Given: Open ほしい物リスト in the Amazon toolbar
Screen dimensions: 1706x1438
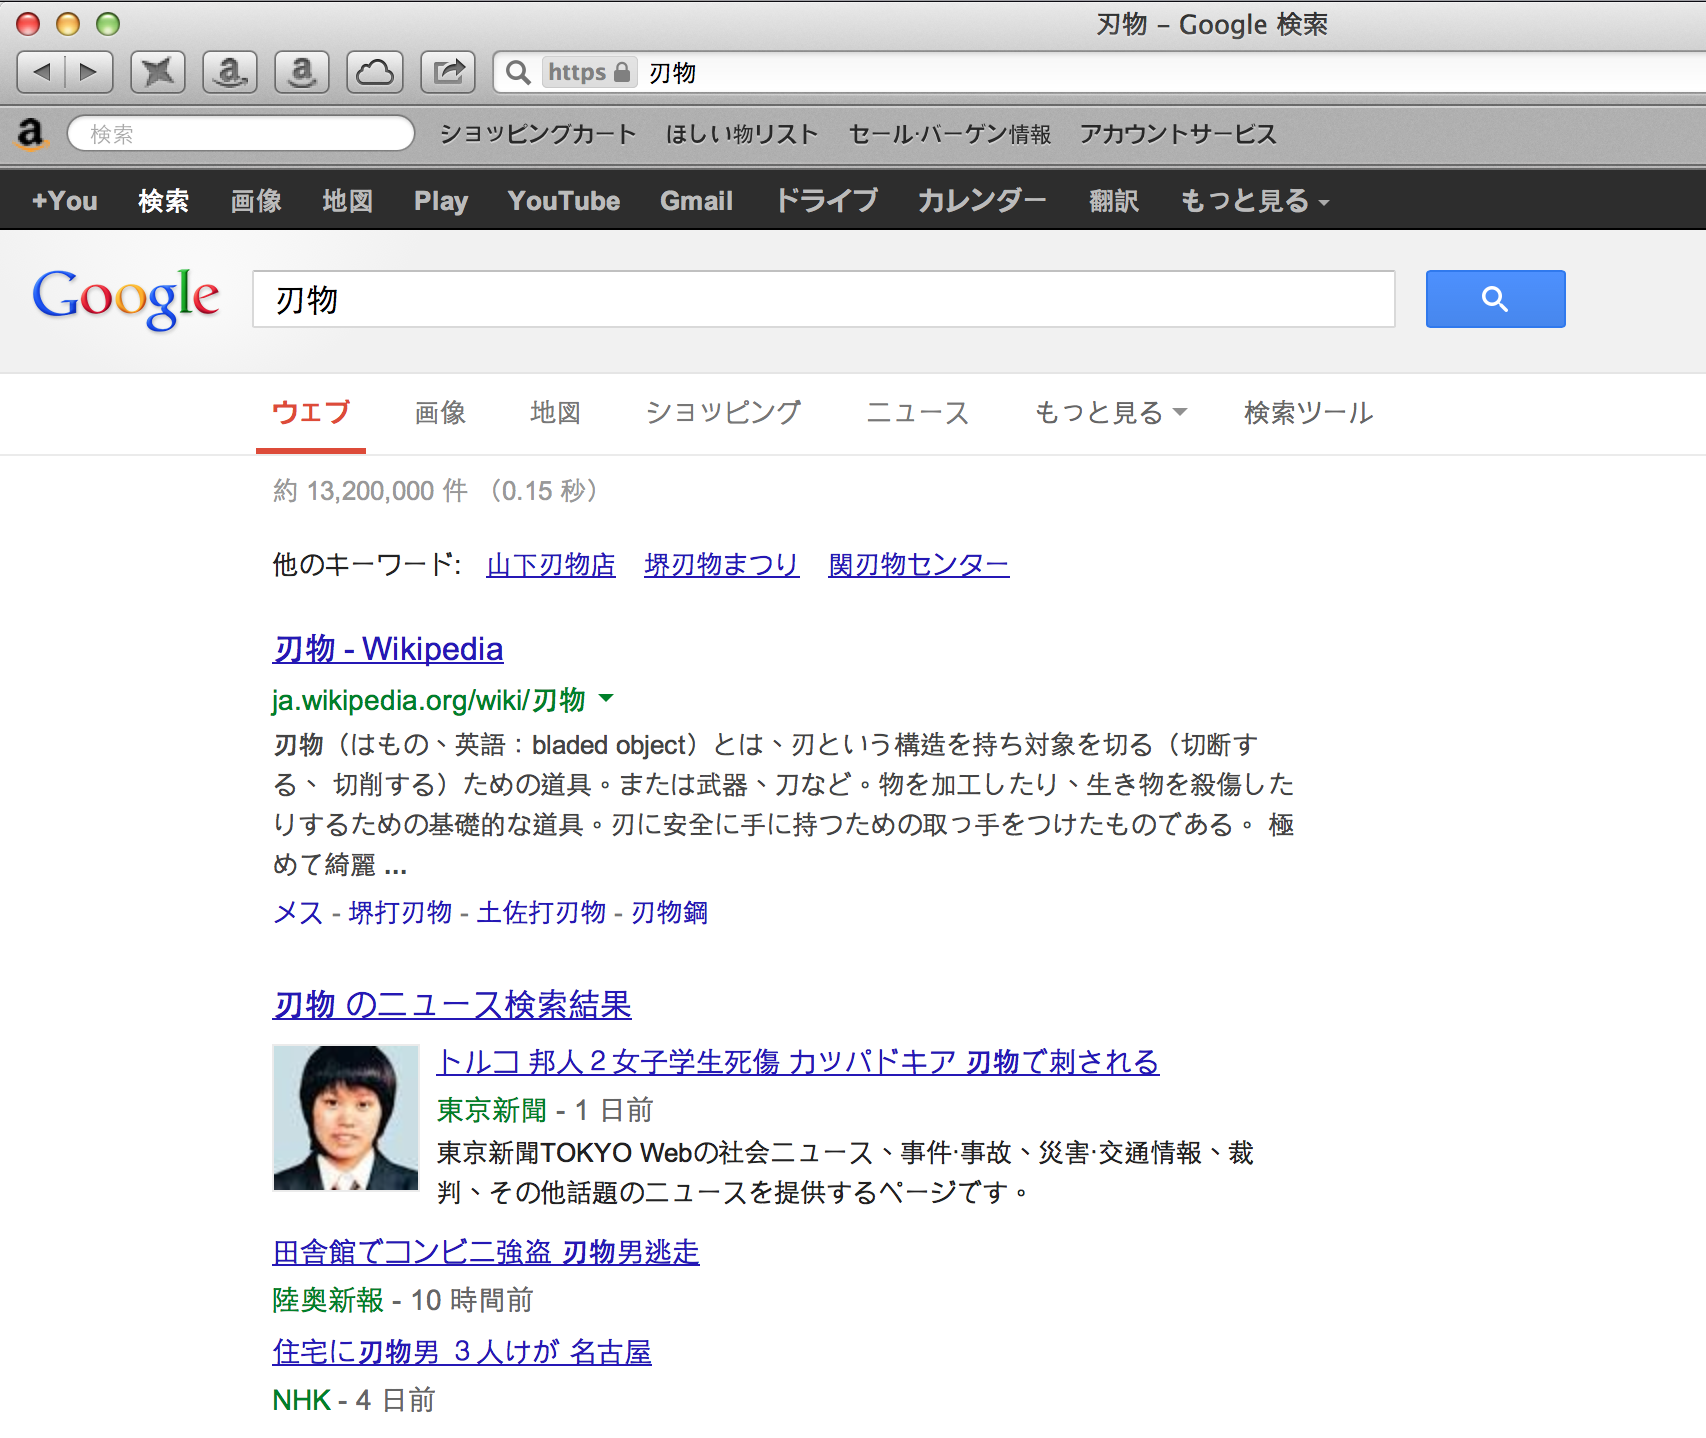Looking at the screenshot, I should coord(742,134).
